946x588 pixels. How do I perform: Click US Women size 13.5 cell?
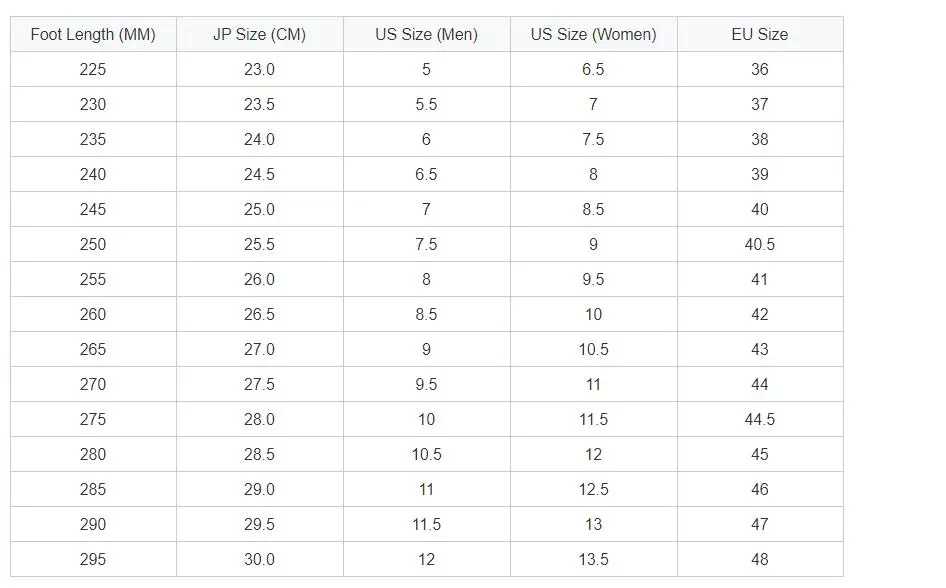(594, 559)
